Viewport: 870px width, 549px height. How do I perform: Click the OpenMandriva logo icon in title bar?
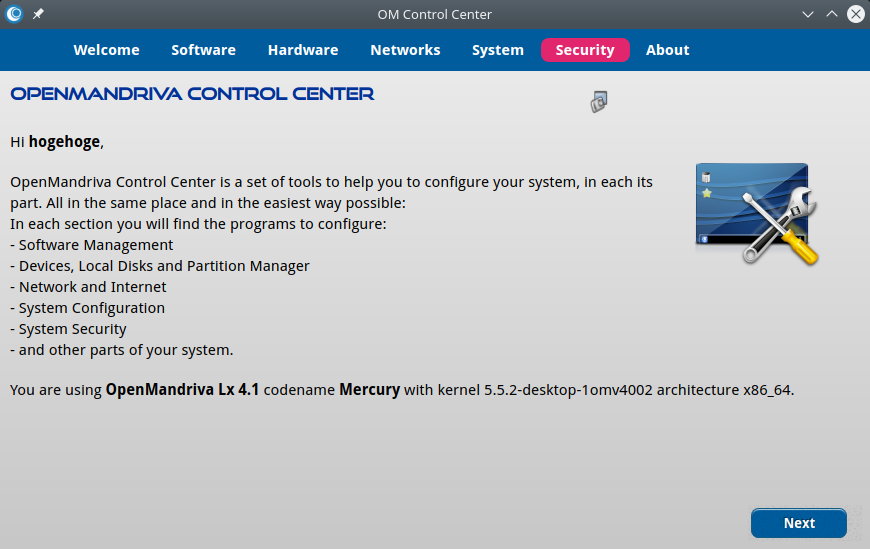(x=14, y=14)
